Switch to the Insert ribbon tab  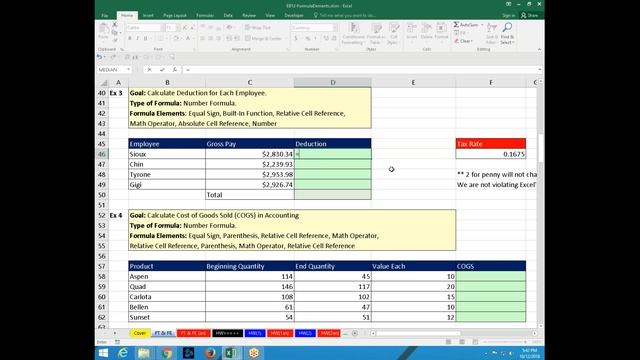pos(148,16)
